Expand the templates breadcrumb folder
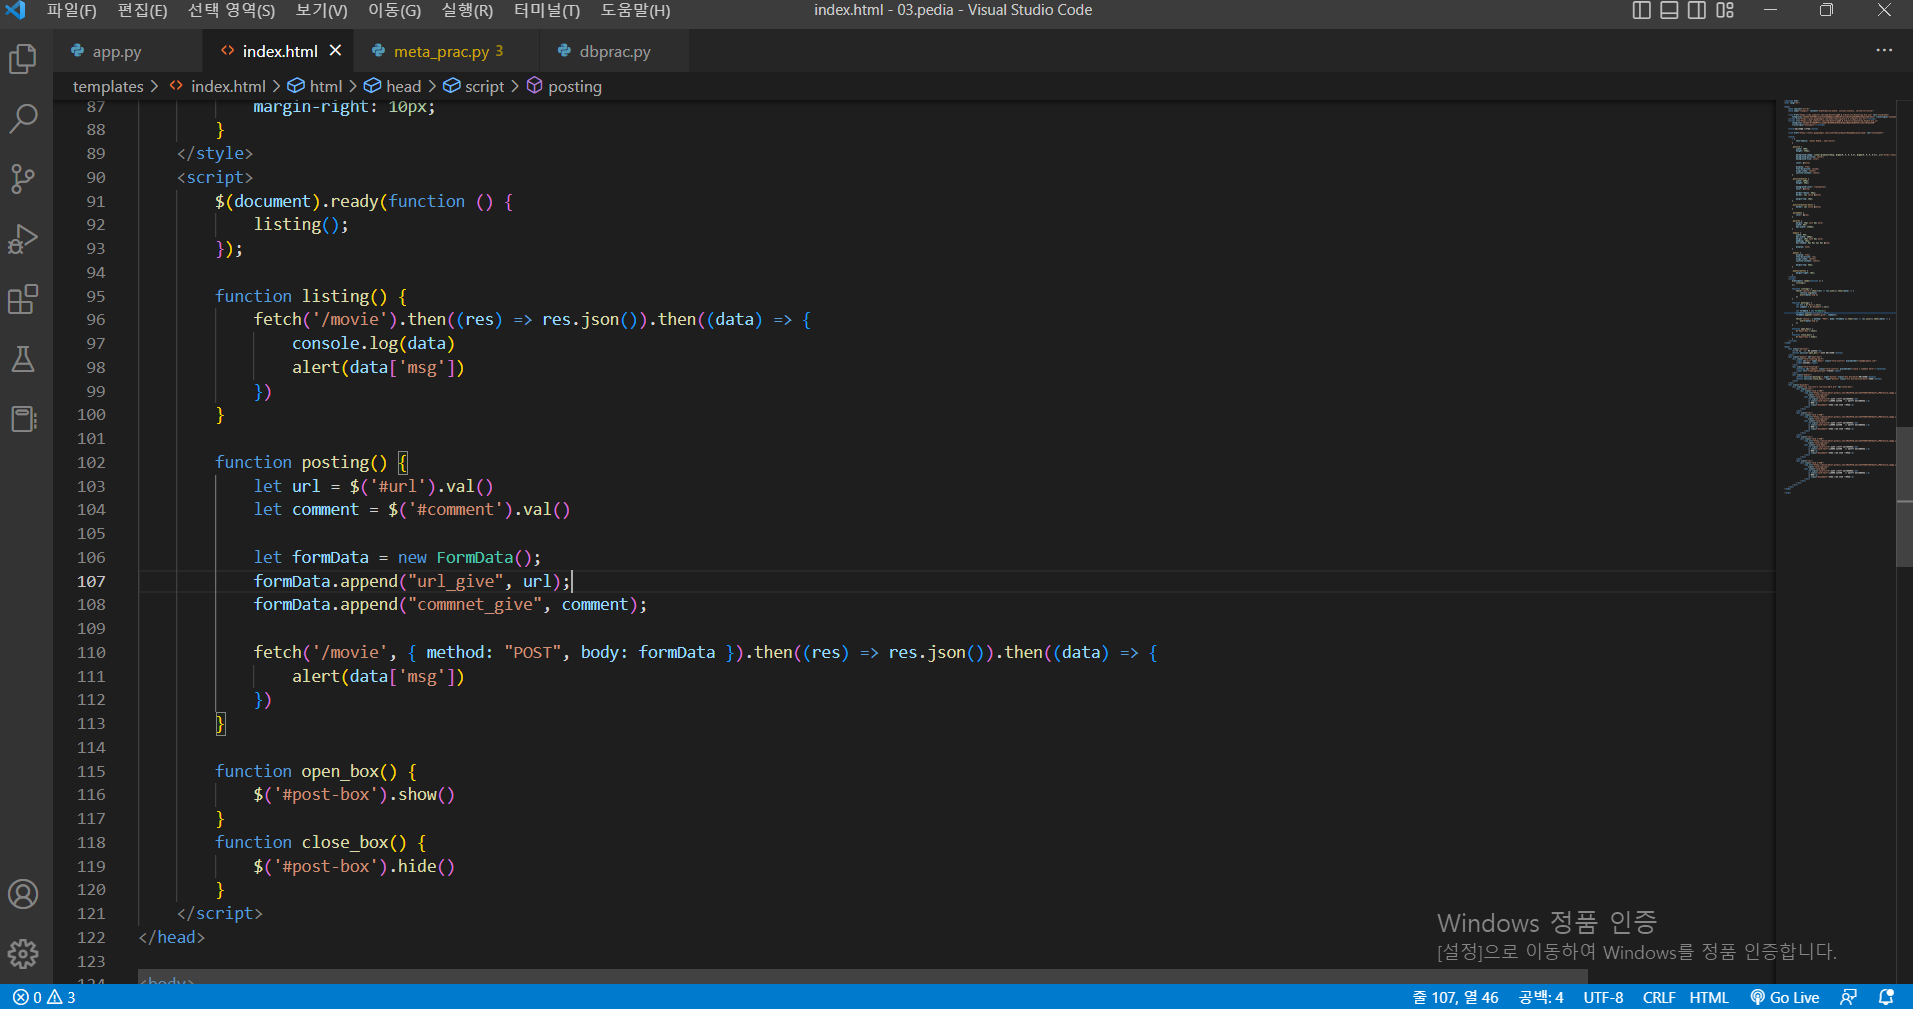Viewport: 1913px width, 1009px height. click(x=108, y=87)
